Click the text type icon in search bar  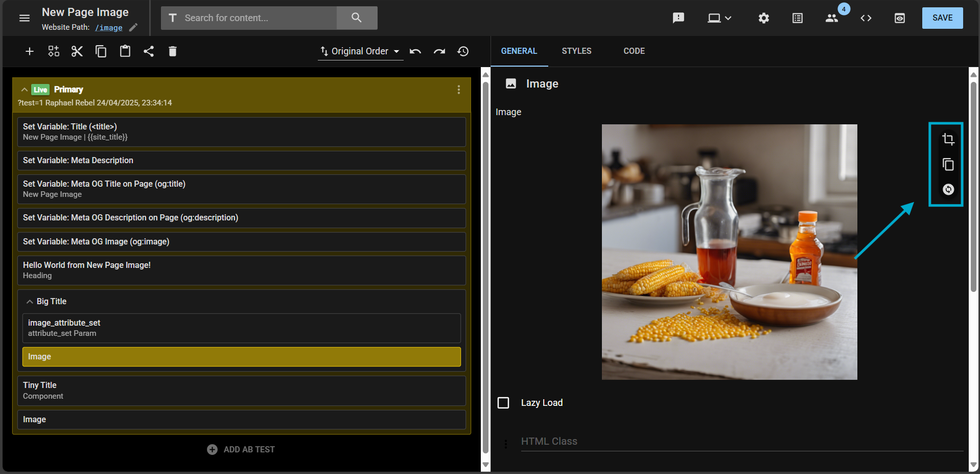click(x=172, y=18)
